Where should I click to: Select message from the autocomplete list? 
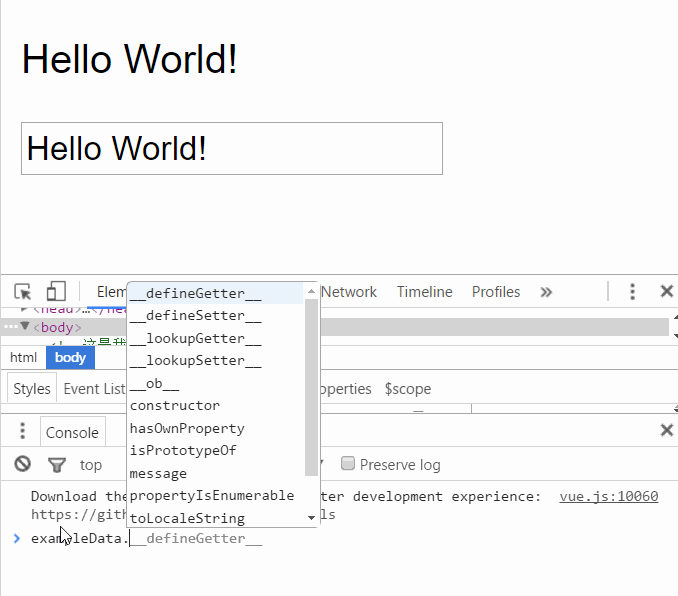[x=158, y=473]
